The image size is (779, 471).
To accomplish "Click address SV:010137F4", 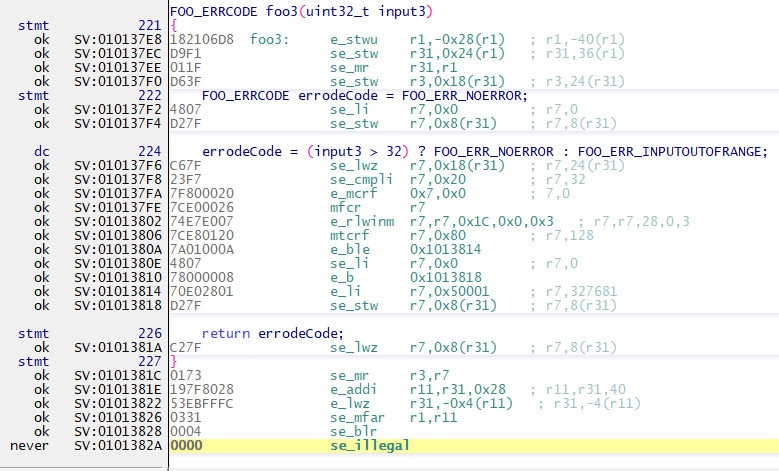I will pos(118,123).
